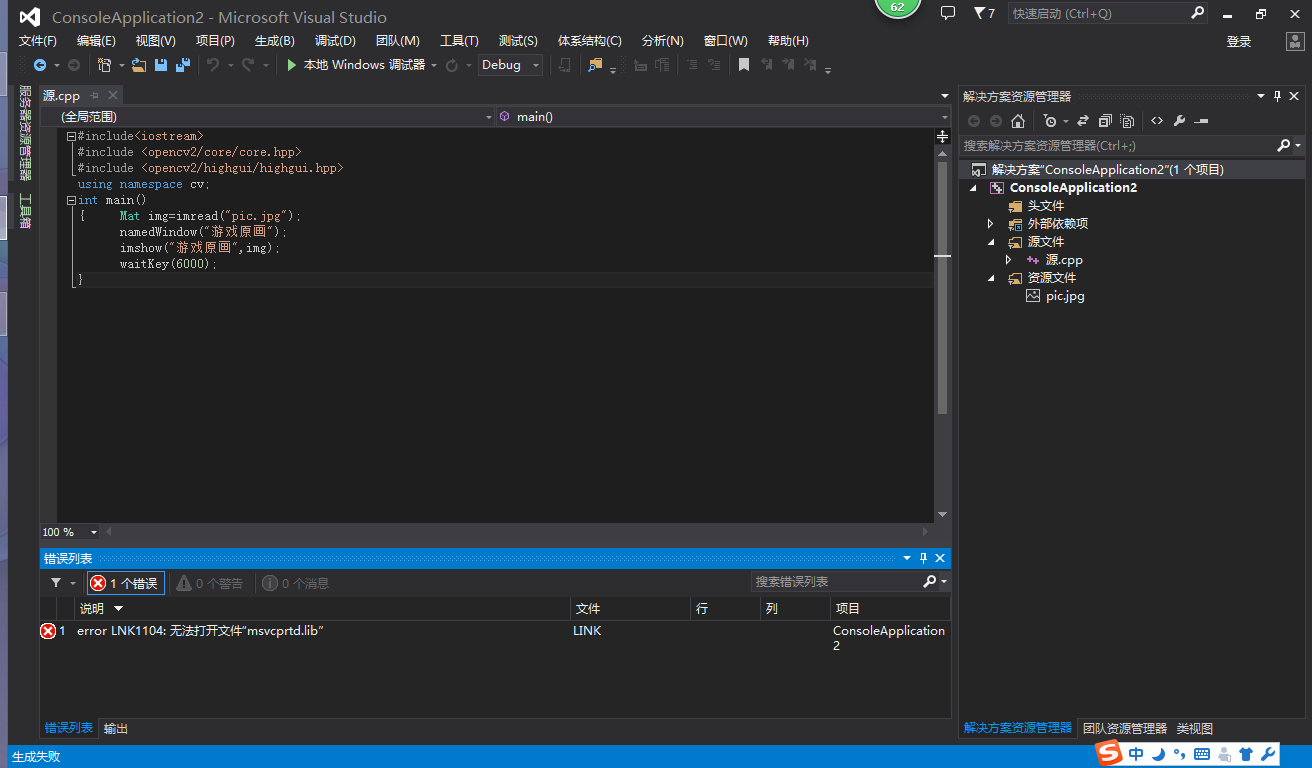Click the Find in Files toolbar icon
The image size is (1312, 768).
pos(595,65)
